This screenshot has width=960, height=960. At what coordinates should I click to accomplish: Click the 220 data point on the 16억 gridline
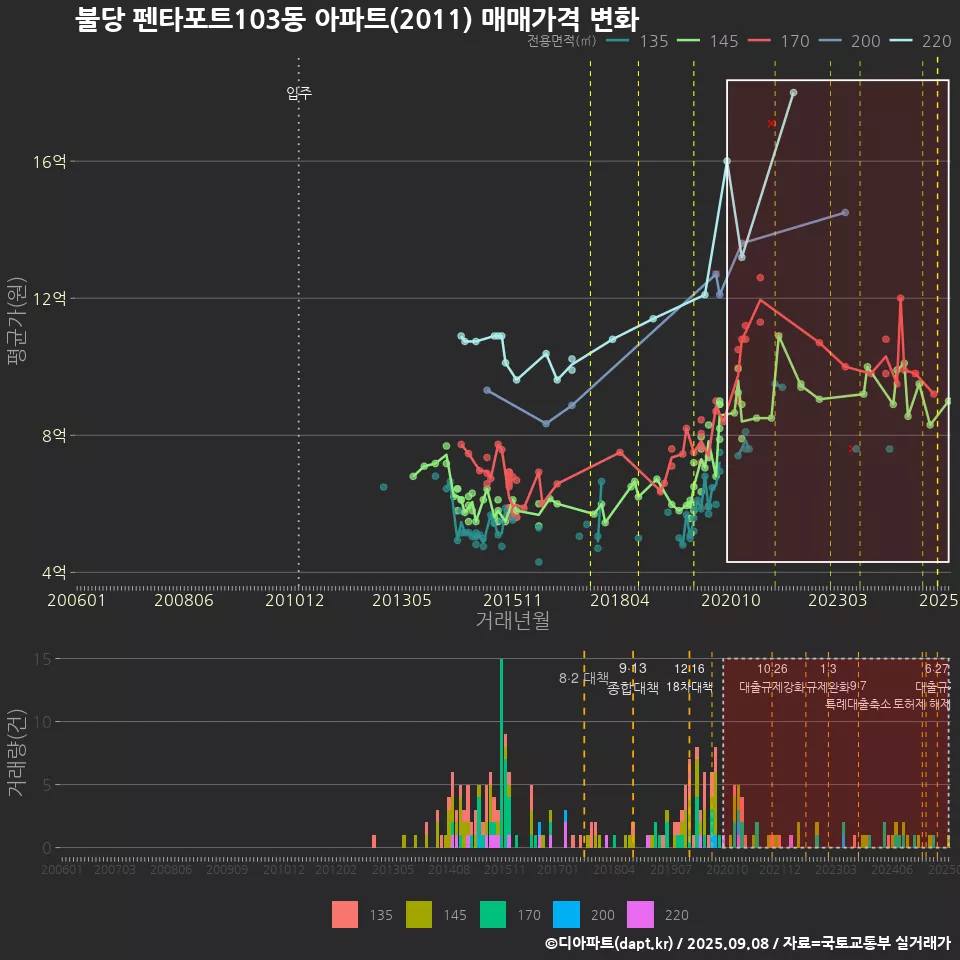pyautogui.click(x=727, y=161)
